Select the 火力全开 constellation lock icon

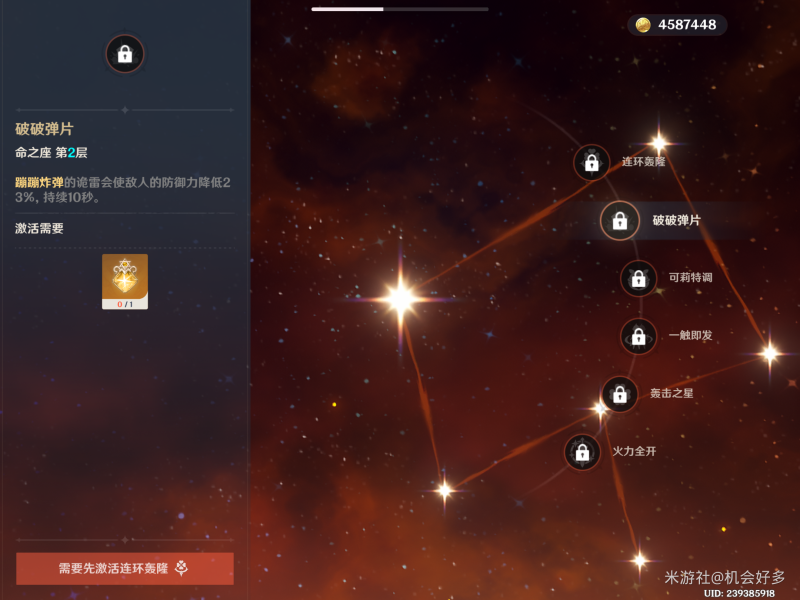tap(582, 452)
